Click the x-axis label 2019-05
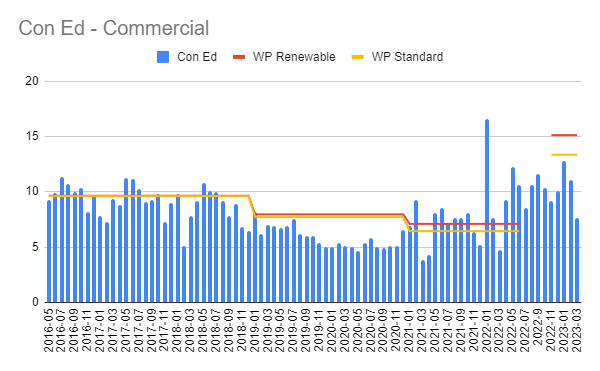Viewport: 600px width, 371px height. coord(280,330)
